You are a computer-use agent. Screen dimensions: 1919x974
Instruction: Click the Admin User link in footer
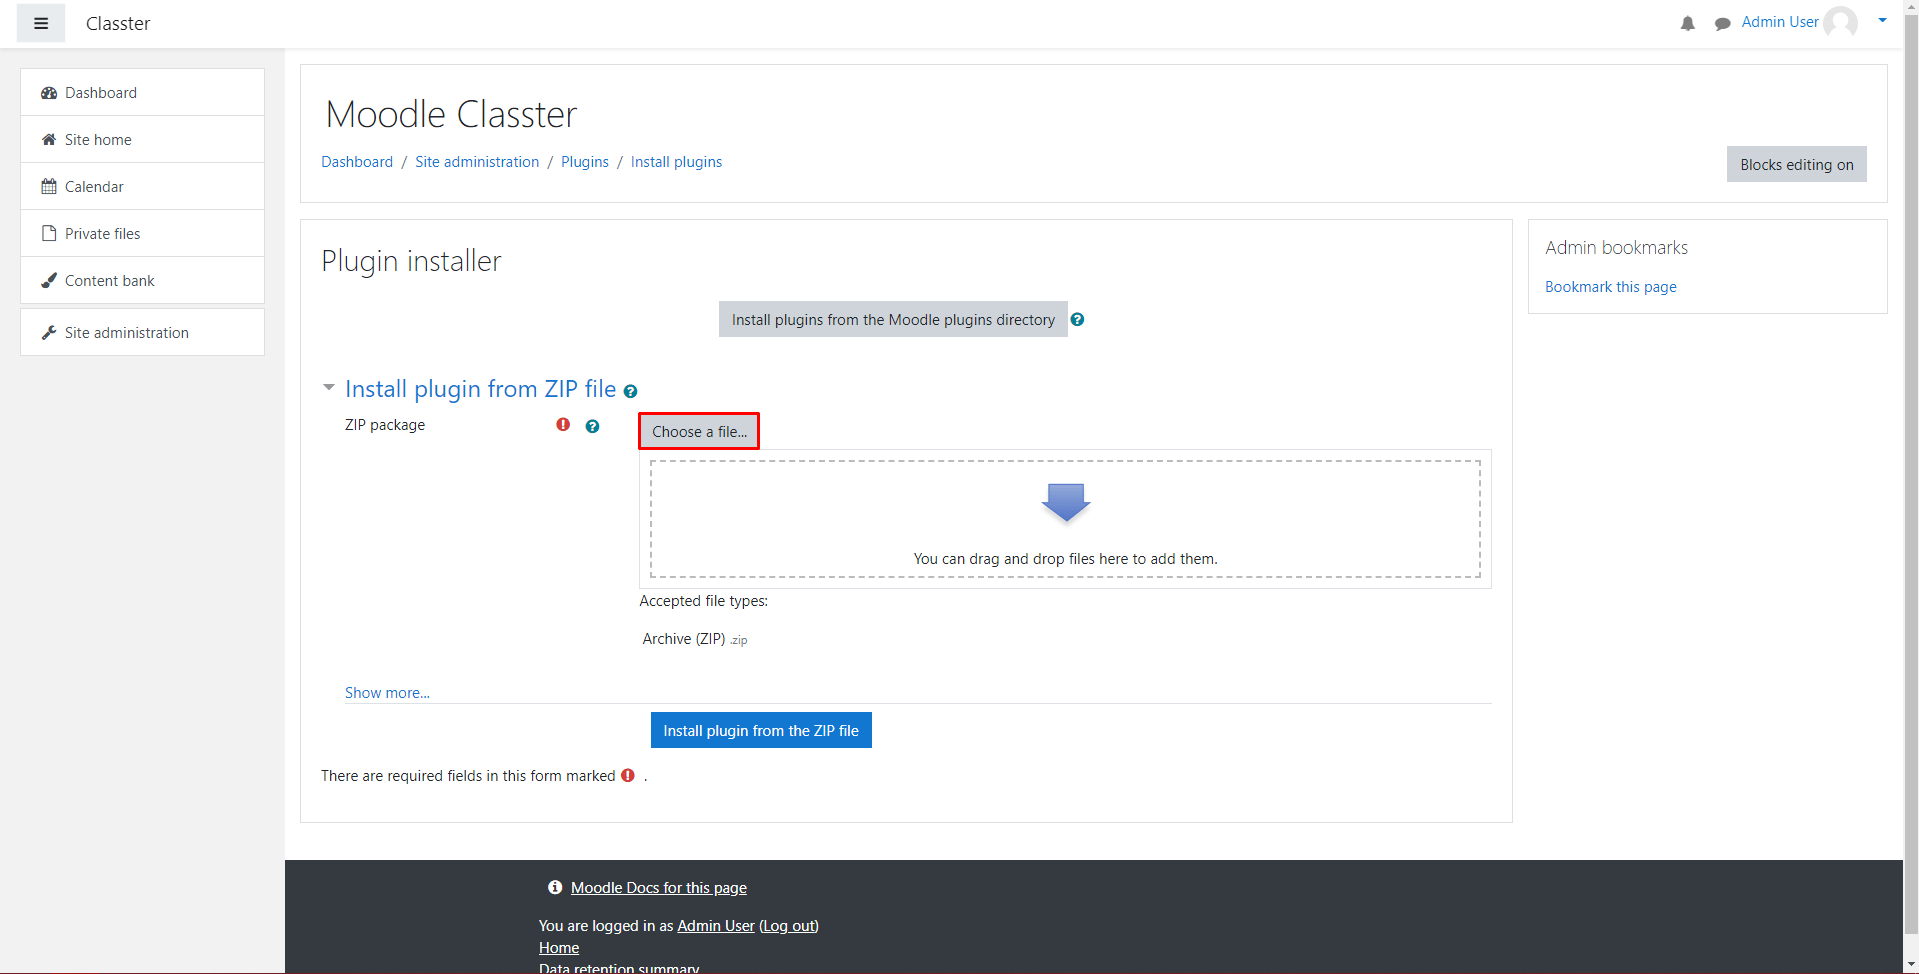[x=716, y=926]
